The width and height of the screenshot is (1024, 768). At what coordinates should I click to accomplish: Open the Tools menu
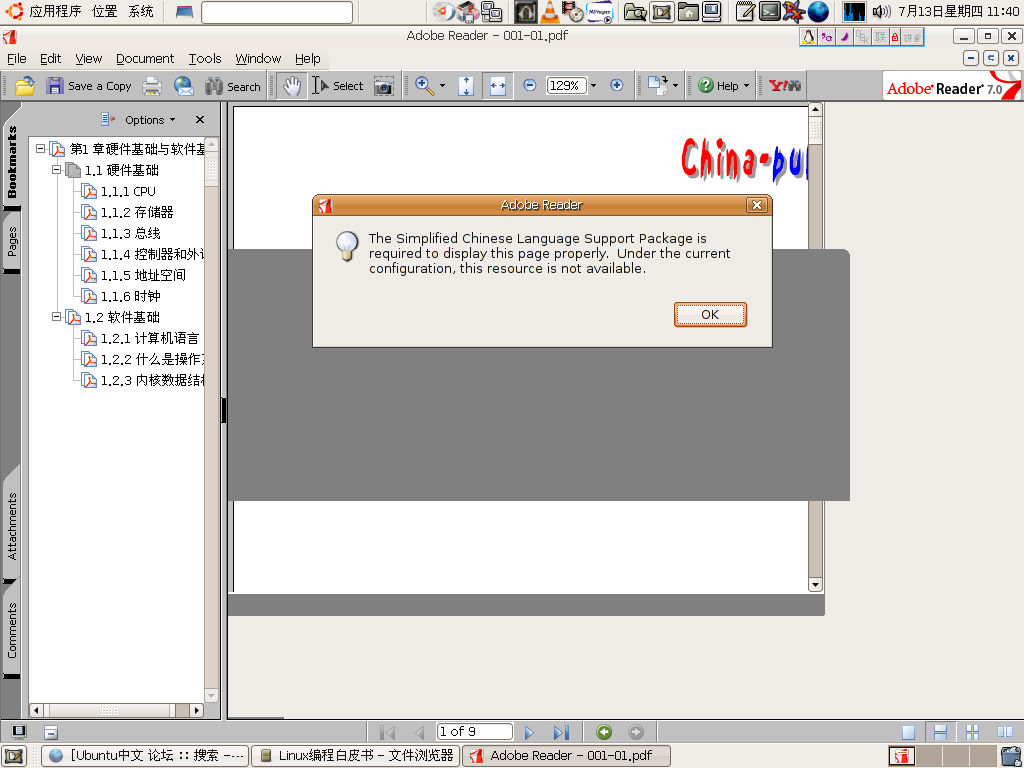pos(205,59)
